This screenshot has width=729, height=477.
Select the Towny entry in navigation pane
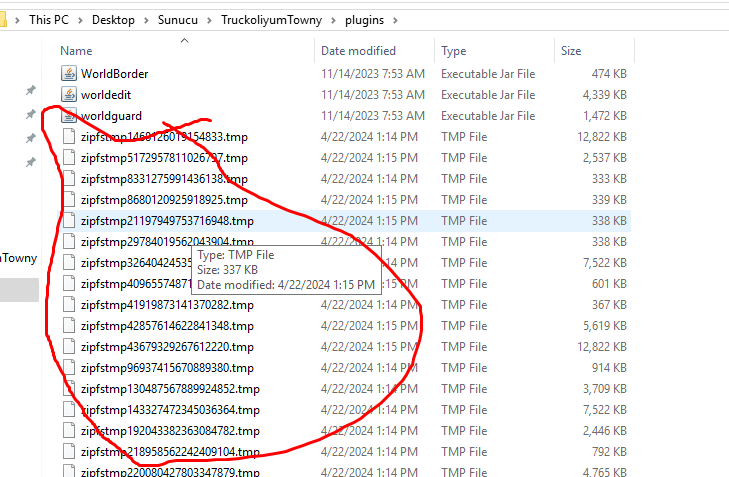click(x=19, y=258)
